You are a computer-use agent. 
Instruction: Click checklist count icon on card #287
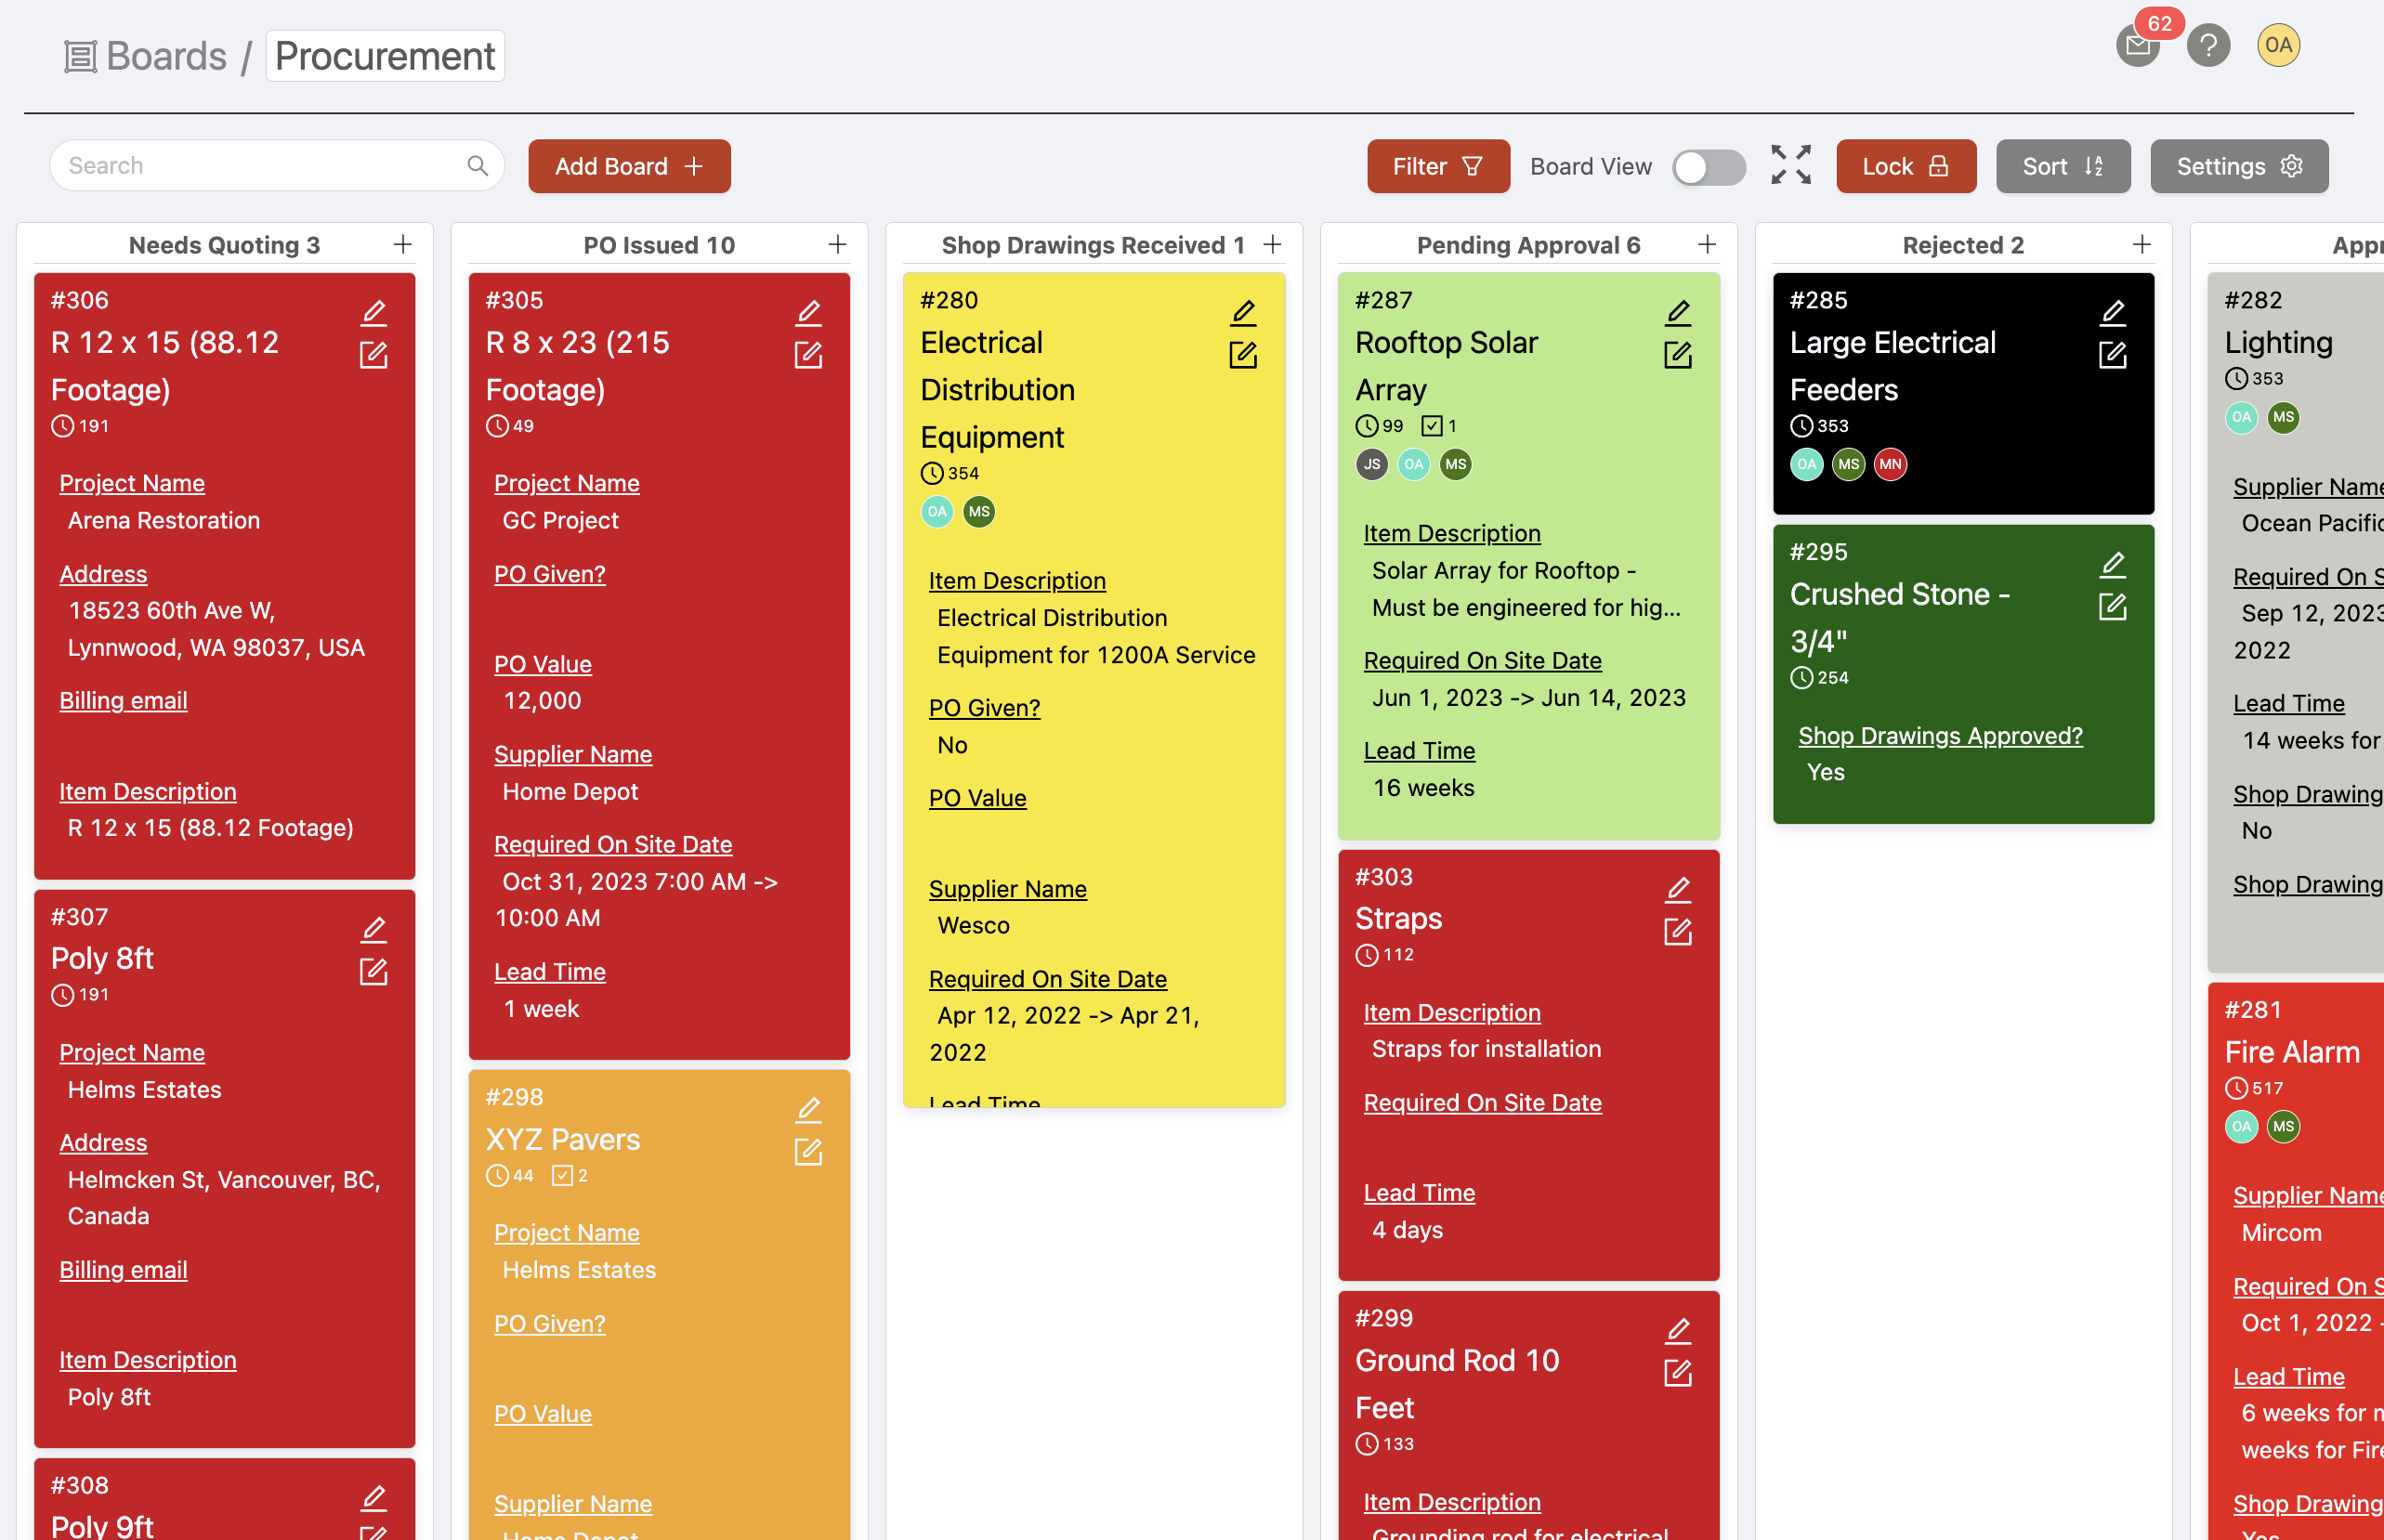click(x=1439, y=426)
